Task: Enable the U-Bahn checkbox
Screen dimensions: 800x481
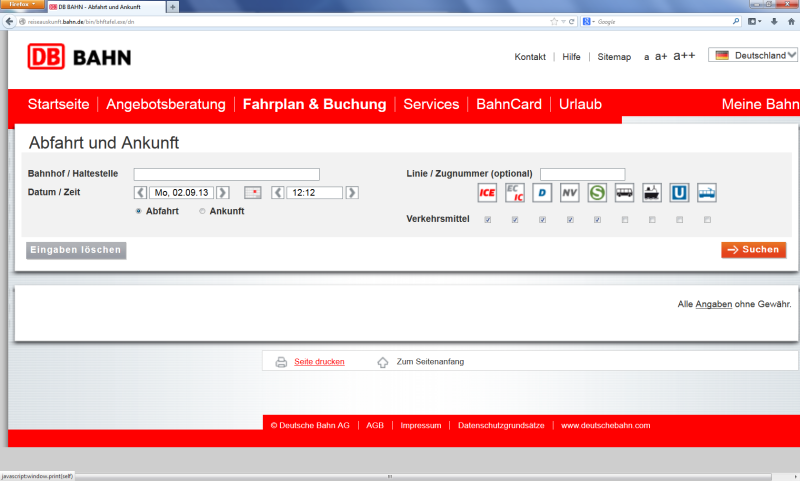Action: click(680, 220)
